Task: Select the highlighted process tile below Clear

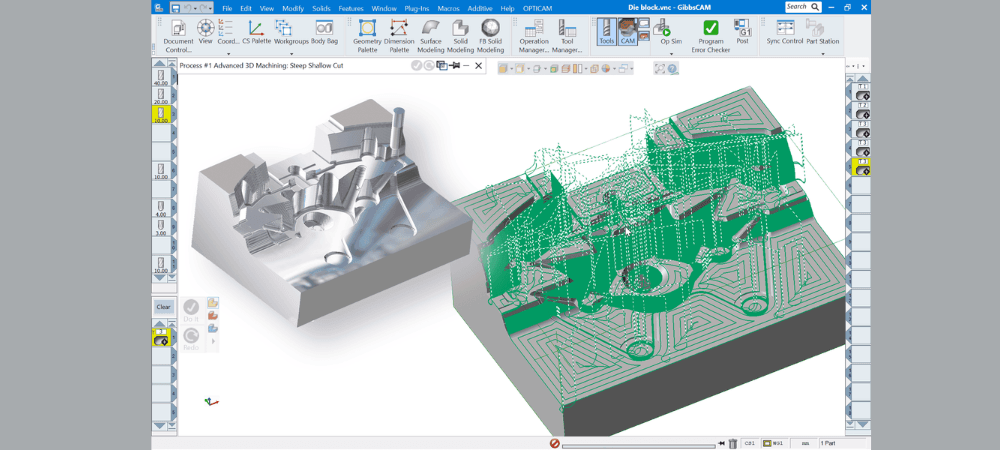Action: coord(161,337)
